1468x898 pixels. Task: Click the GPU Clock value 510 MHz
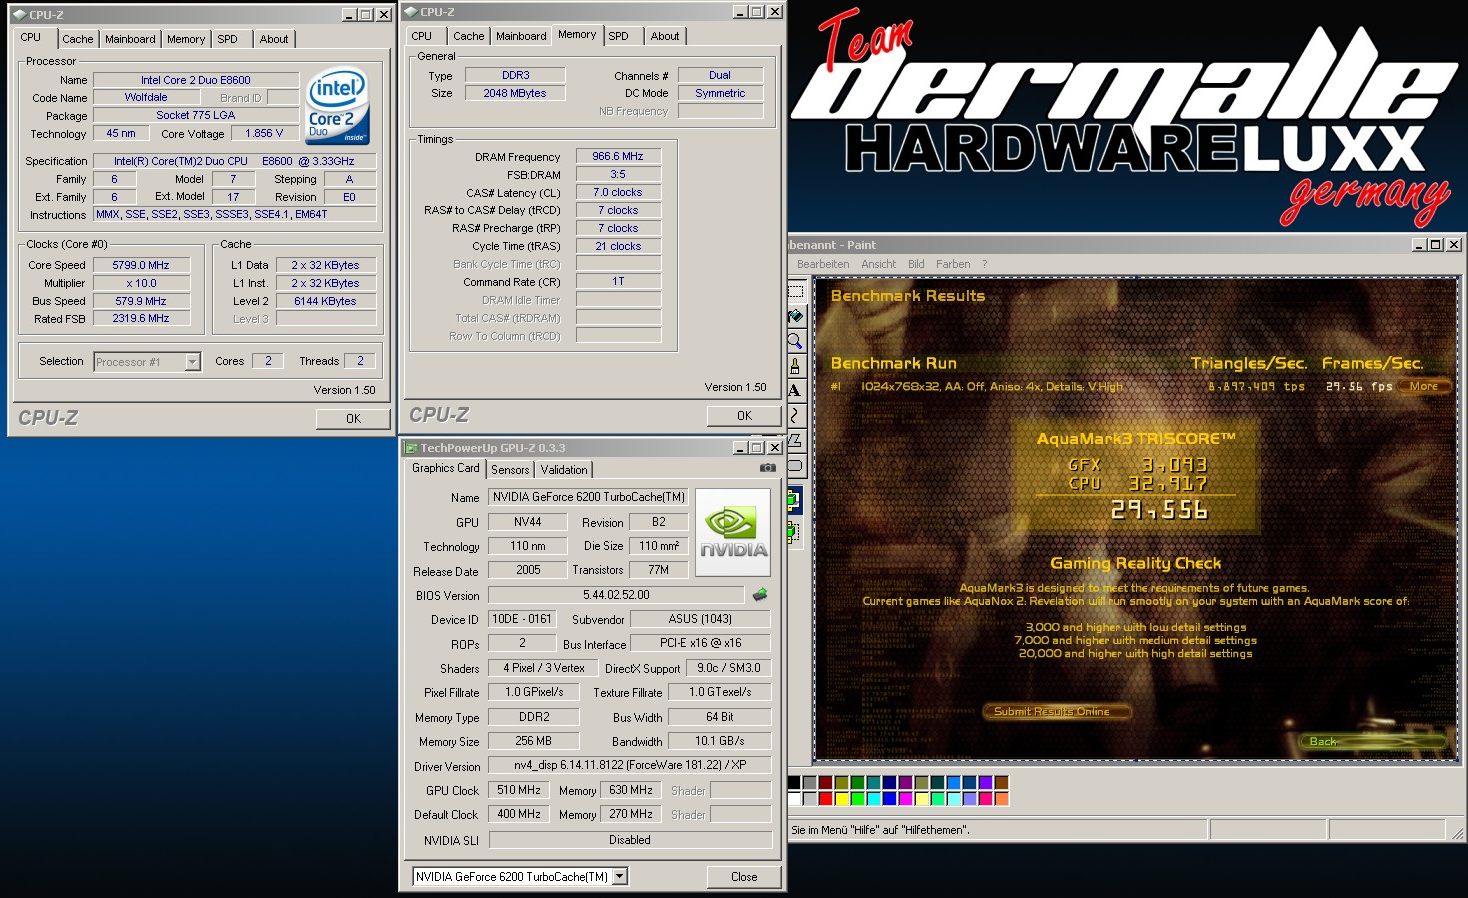point(519,790)
